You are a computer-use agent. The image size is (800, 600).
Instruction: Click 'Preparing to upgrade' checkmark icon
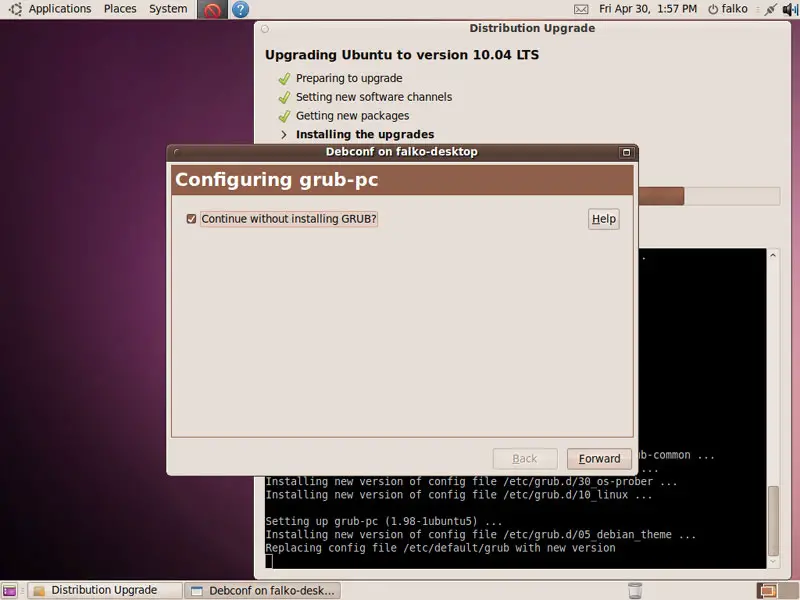(284, 79)
